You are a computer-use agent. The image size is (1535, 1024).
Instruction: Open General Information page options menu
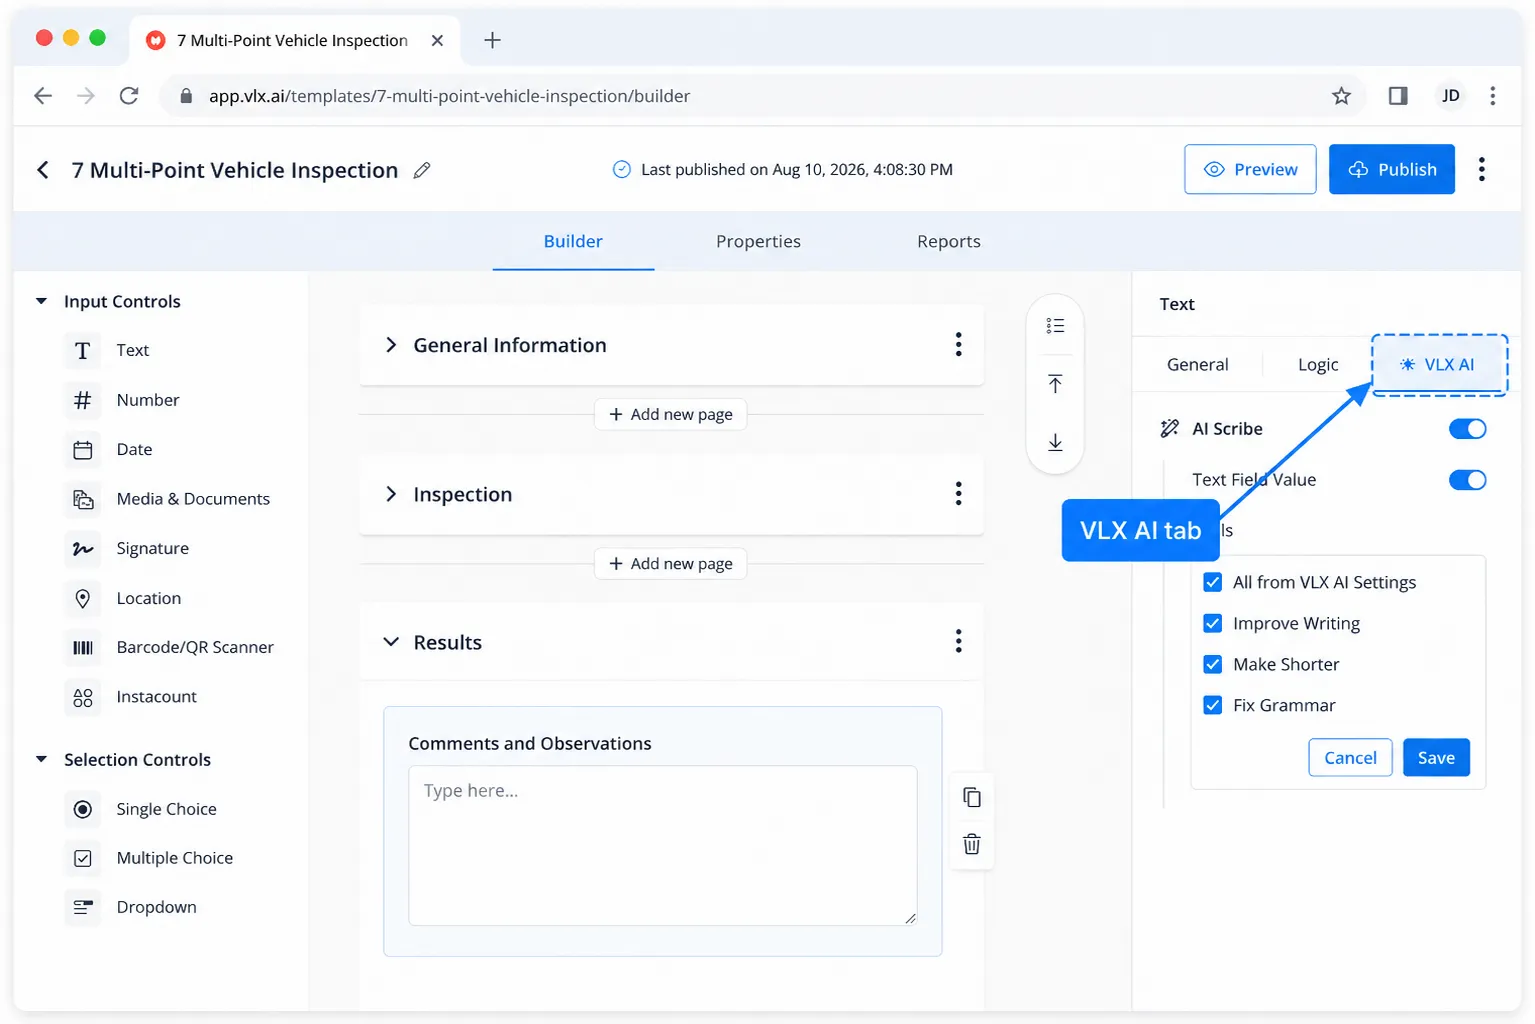point(958,345)
